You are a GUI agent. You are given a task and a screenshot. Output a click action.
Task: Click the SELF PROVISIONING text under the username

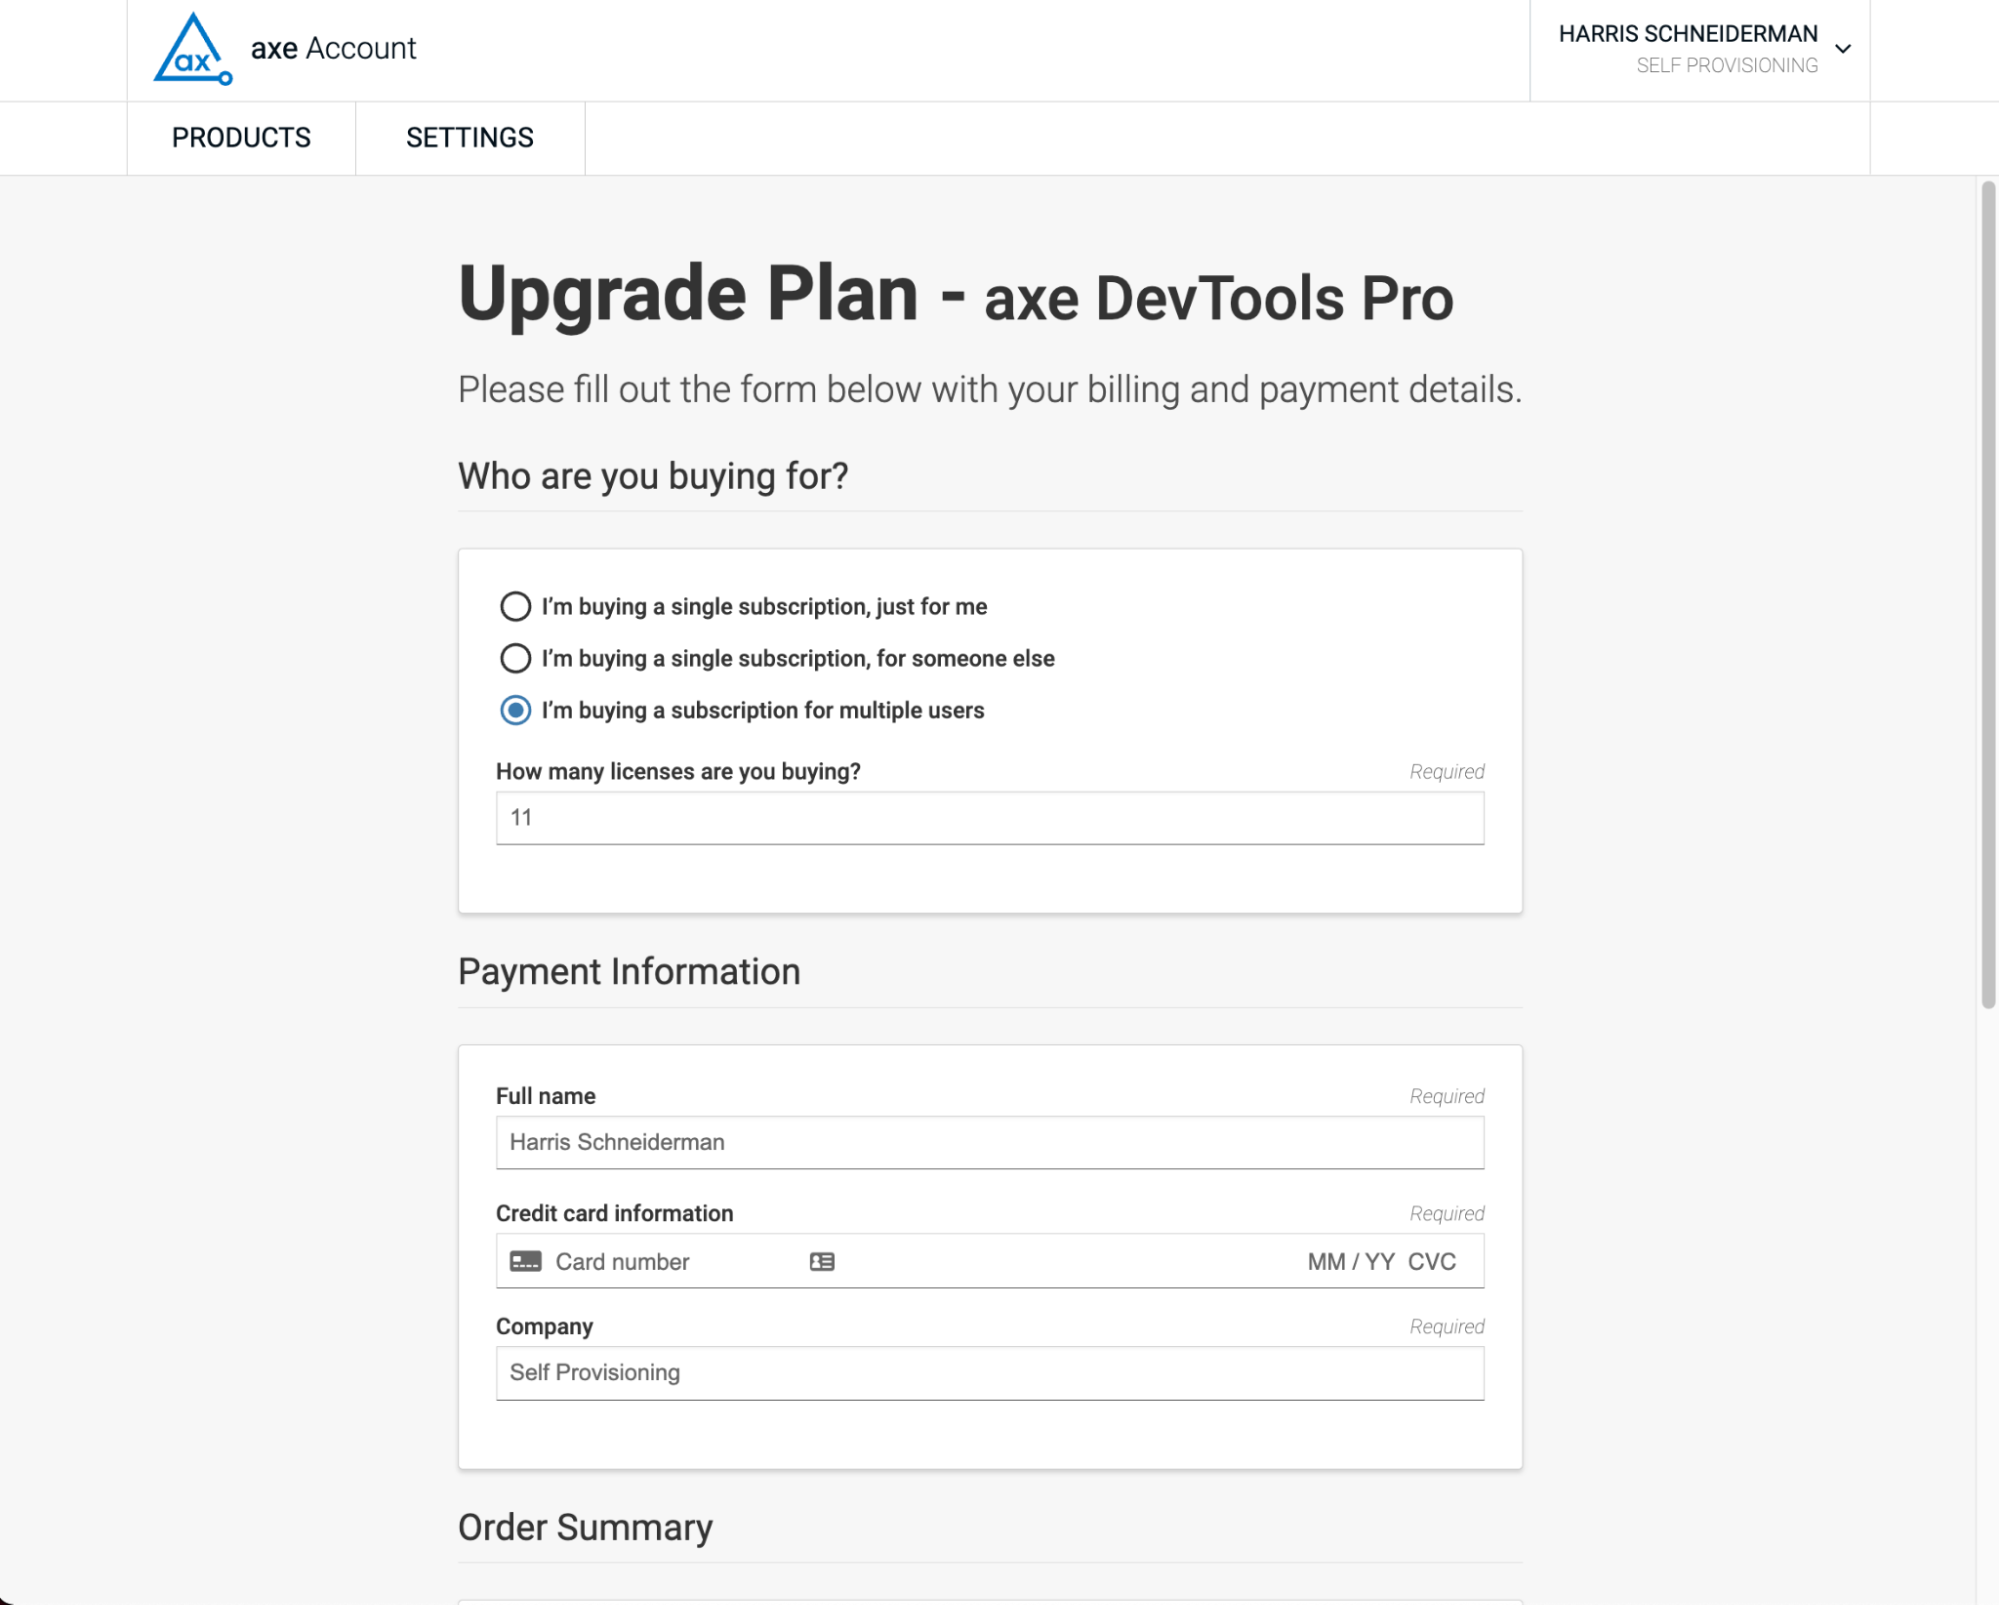point(1727,66)
